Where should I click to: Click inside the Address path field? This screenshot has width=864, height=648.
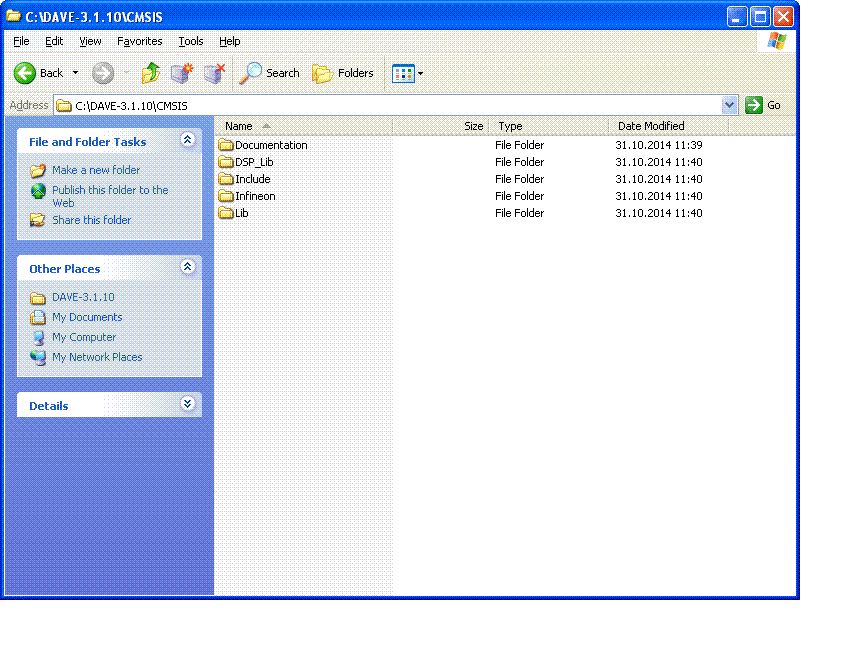coord(396,105)
